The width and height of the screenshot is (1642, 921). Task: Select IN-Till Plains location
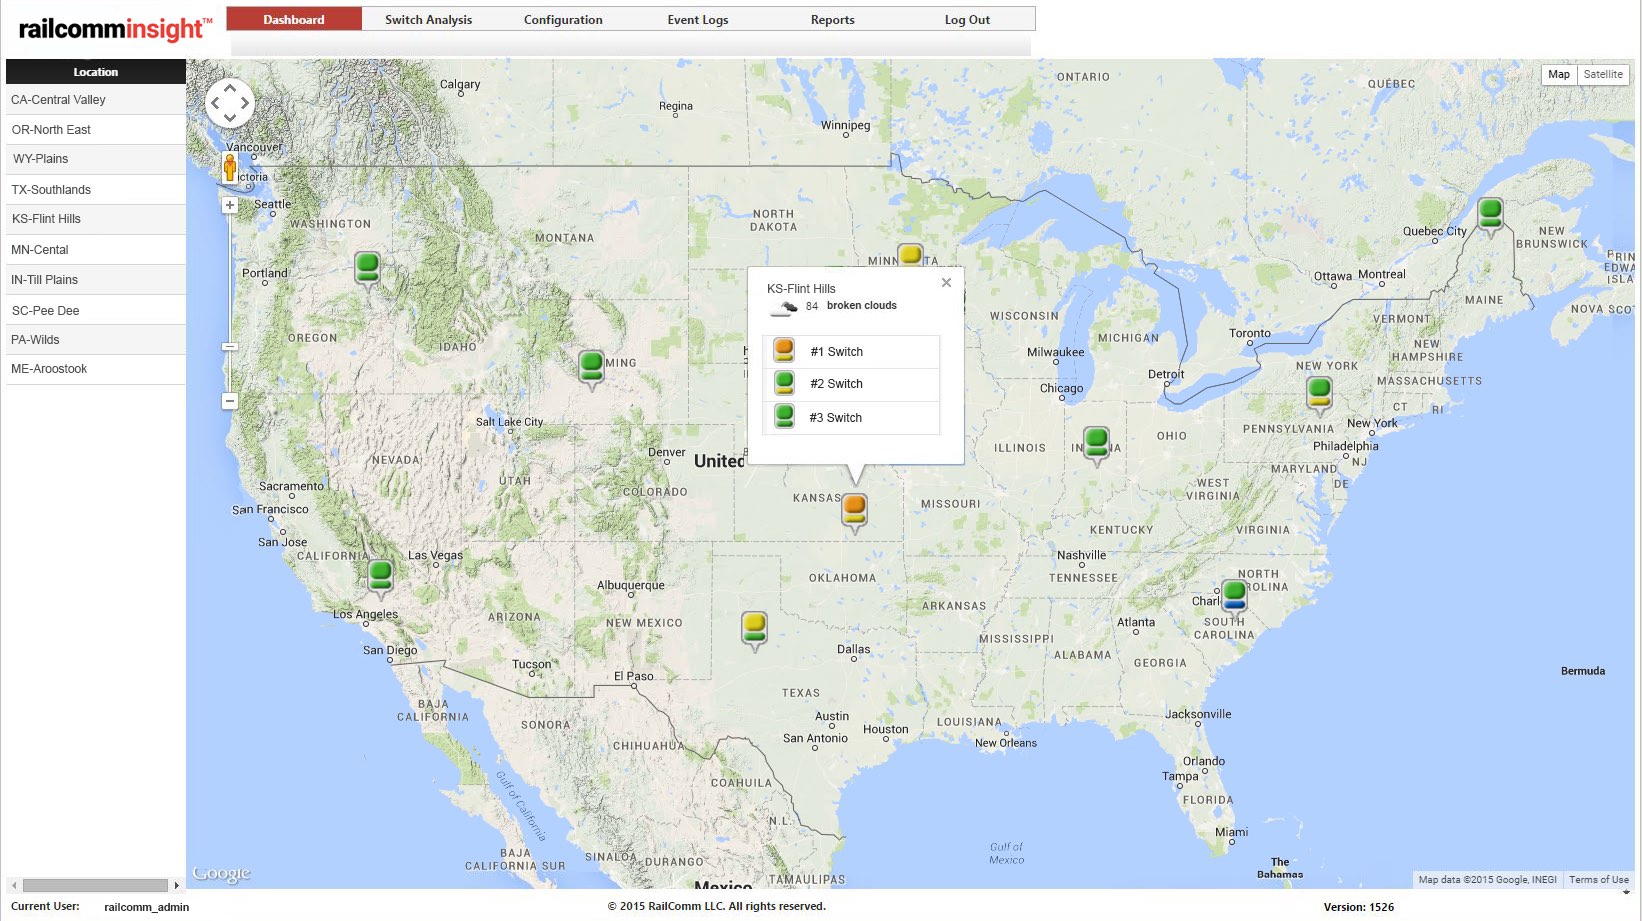95,280
